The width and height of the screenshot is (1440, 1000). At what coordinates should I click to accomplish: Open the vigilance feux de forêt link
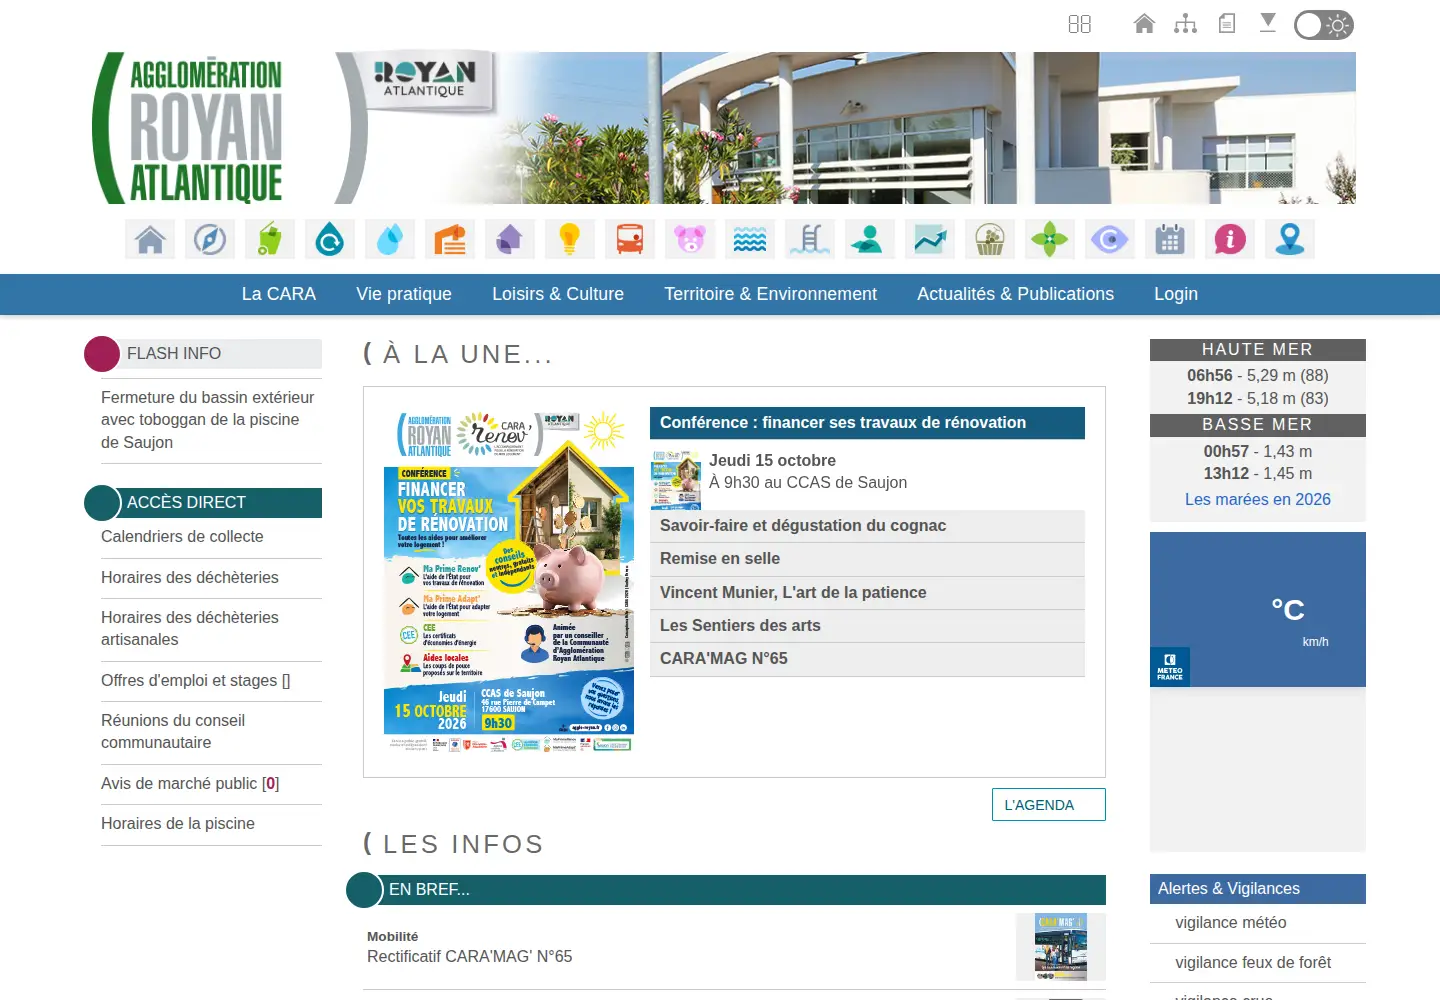1253,963
